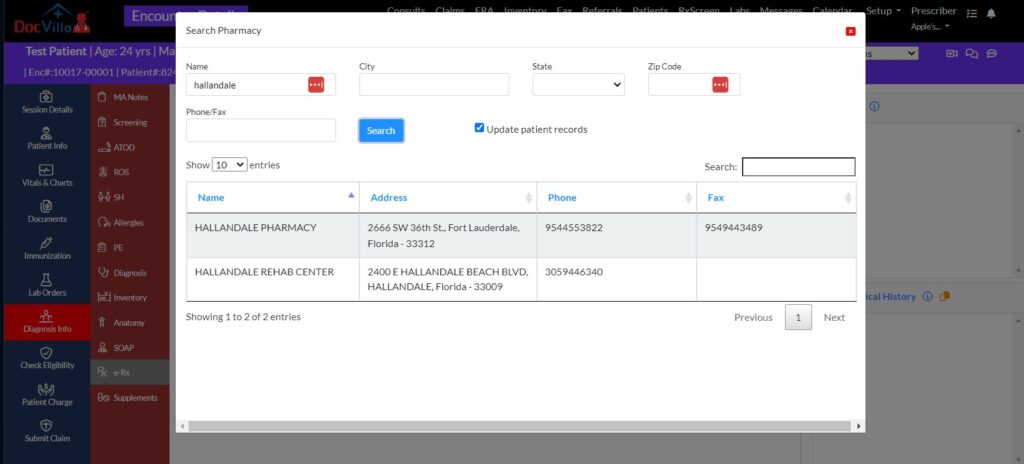Open Vitals & Charts
This screenshot has width=1024, height=464.
(46, 175)
